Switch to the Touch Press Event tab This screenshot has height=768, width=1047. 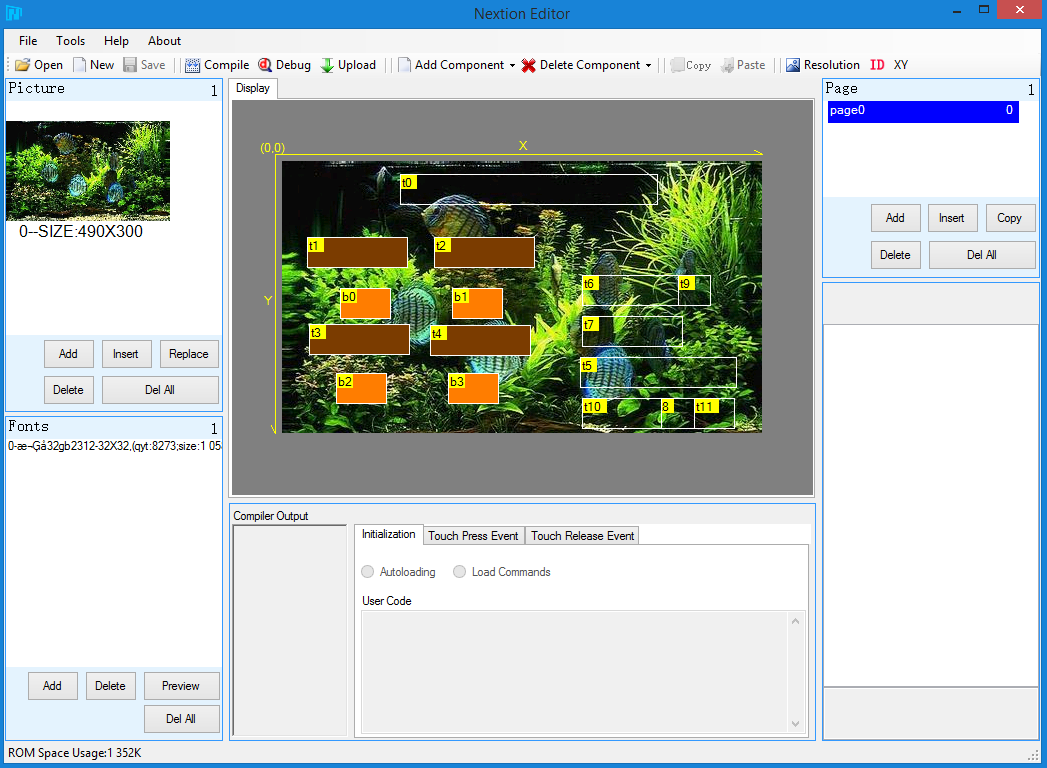473,536
